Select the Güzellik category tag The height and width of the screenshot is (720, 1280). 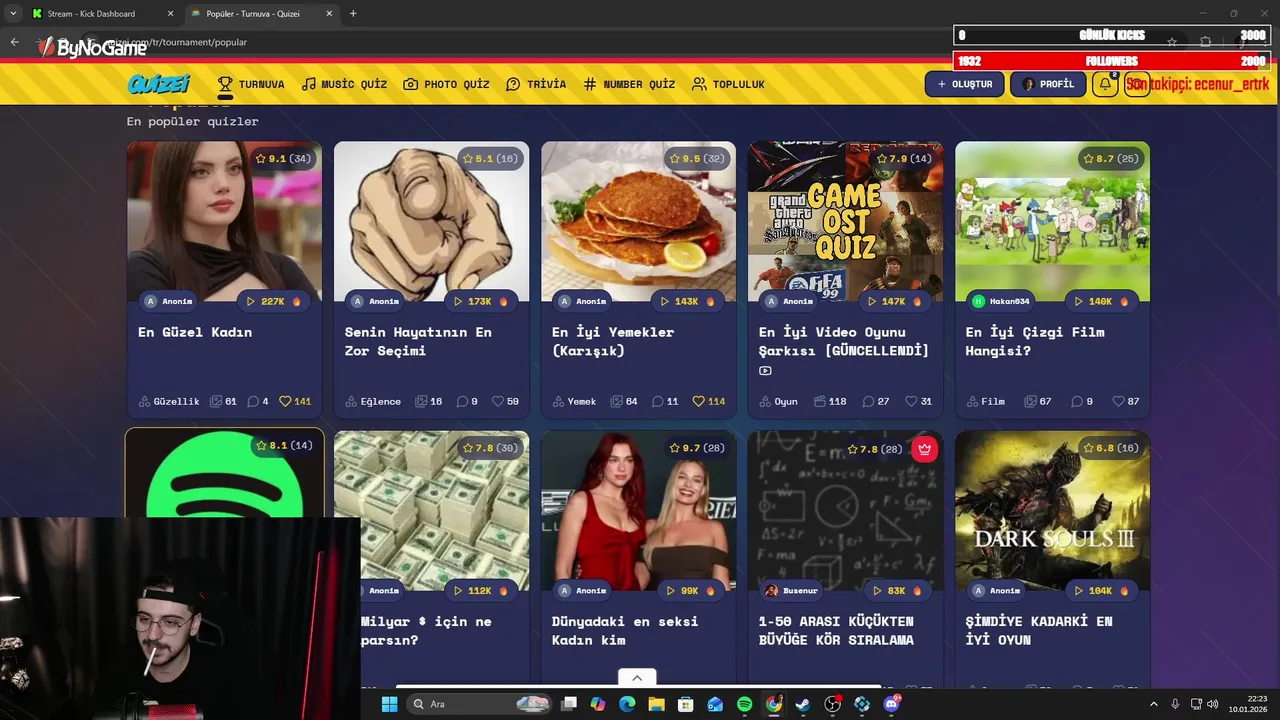(169, 401)
